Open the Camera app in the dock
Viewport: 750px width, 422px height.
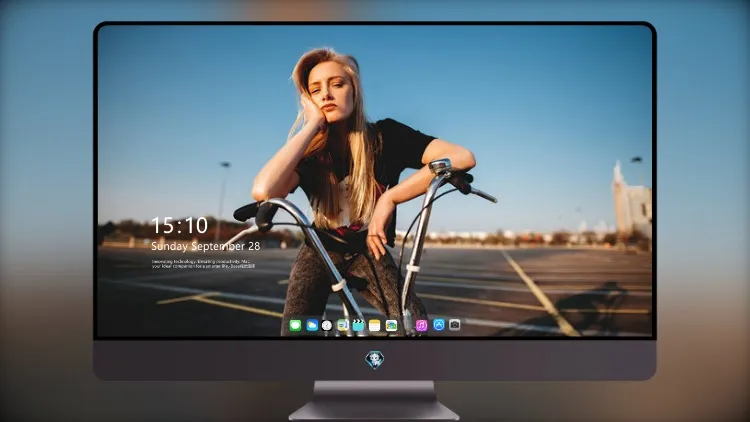[x=454, y=325]
